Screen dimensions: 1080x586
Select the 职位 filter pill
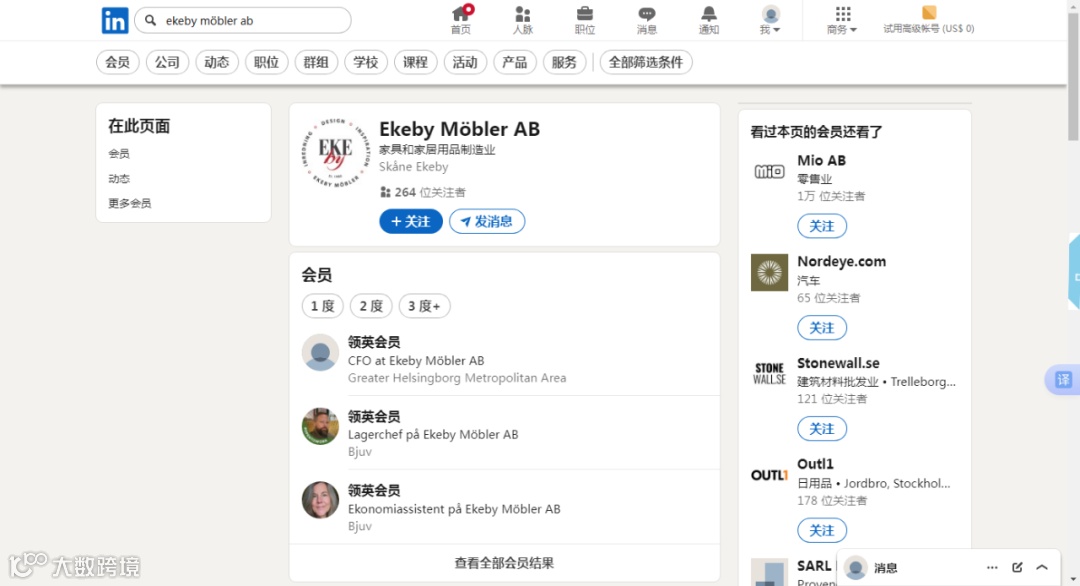(266, 62)
